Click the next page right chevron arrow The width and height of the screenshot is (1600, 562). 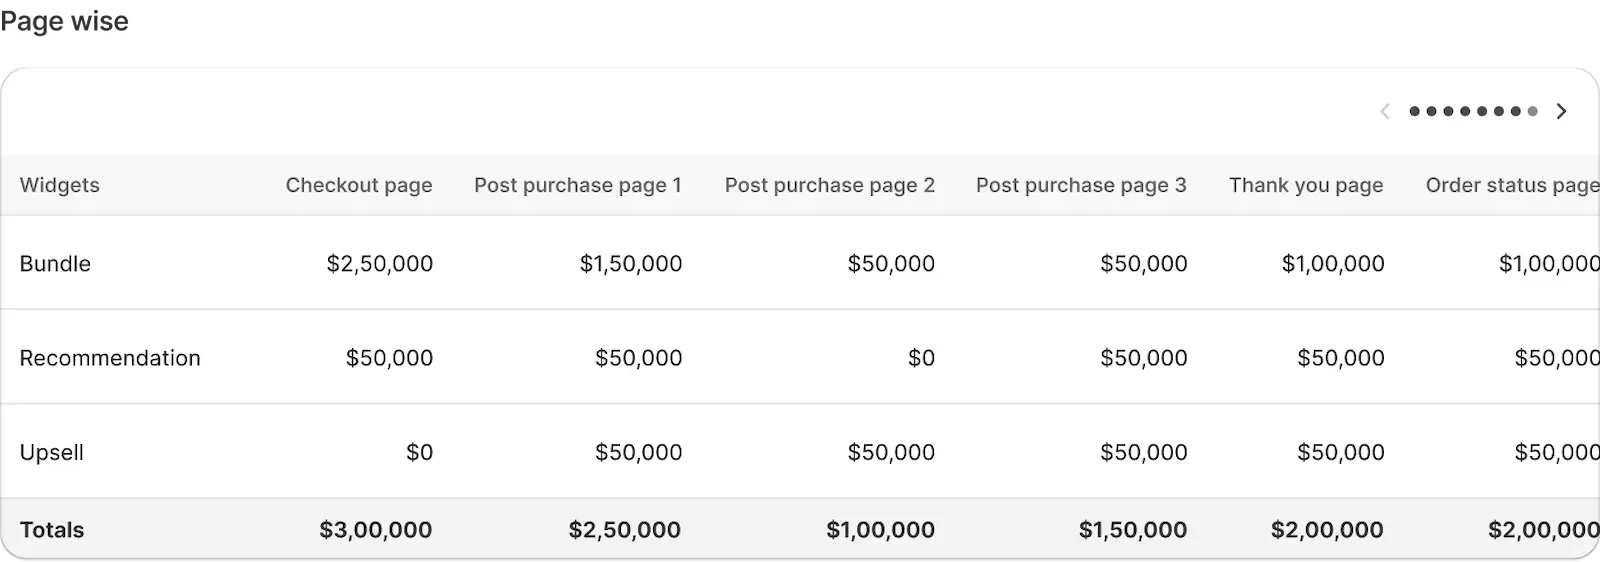pyautogui.click(x=1561, y=111)
